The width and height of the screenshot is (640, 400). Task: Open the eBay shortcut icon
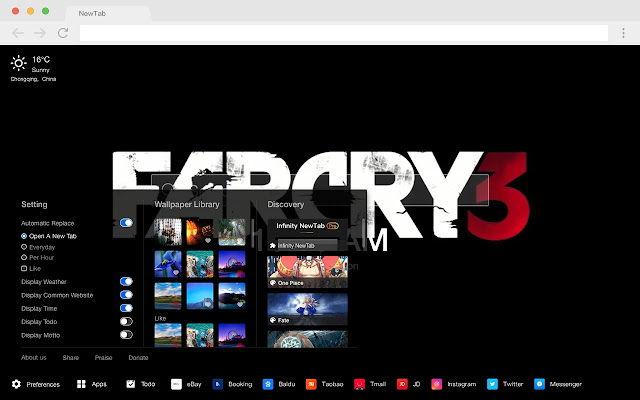[176, 384]
